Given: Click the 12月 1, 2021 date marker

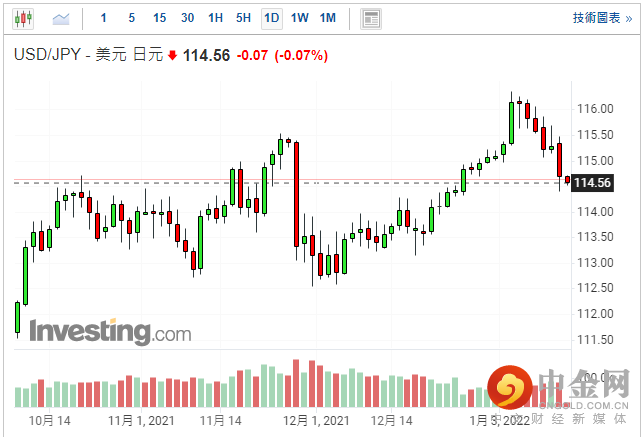Looking at the screenshot, I should pyautogui.click(x=315, y=421).
